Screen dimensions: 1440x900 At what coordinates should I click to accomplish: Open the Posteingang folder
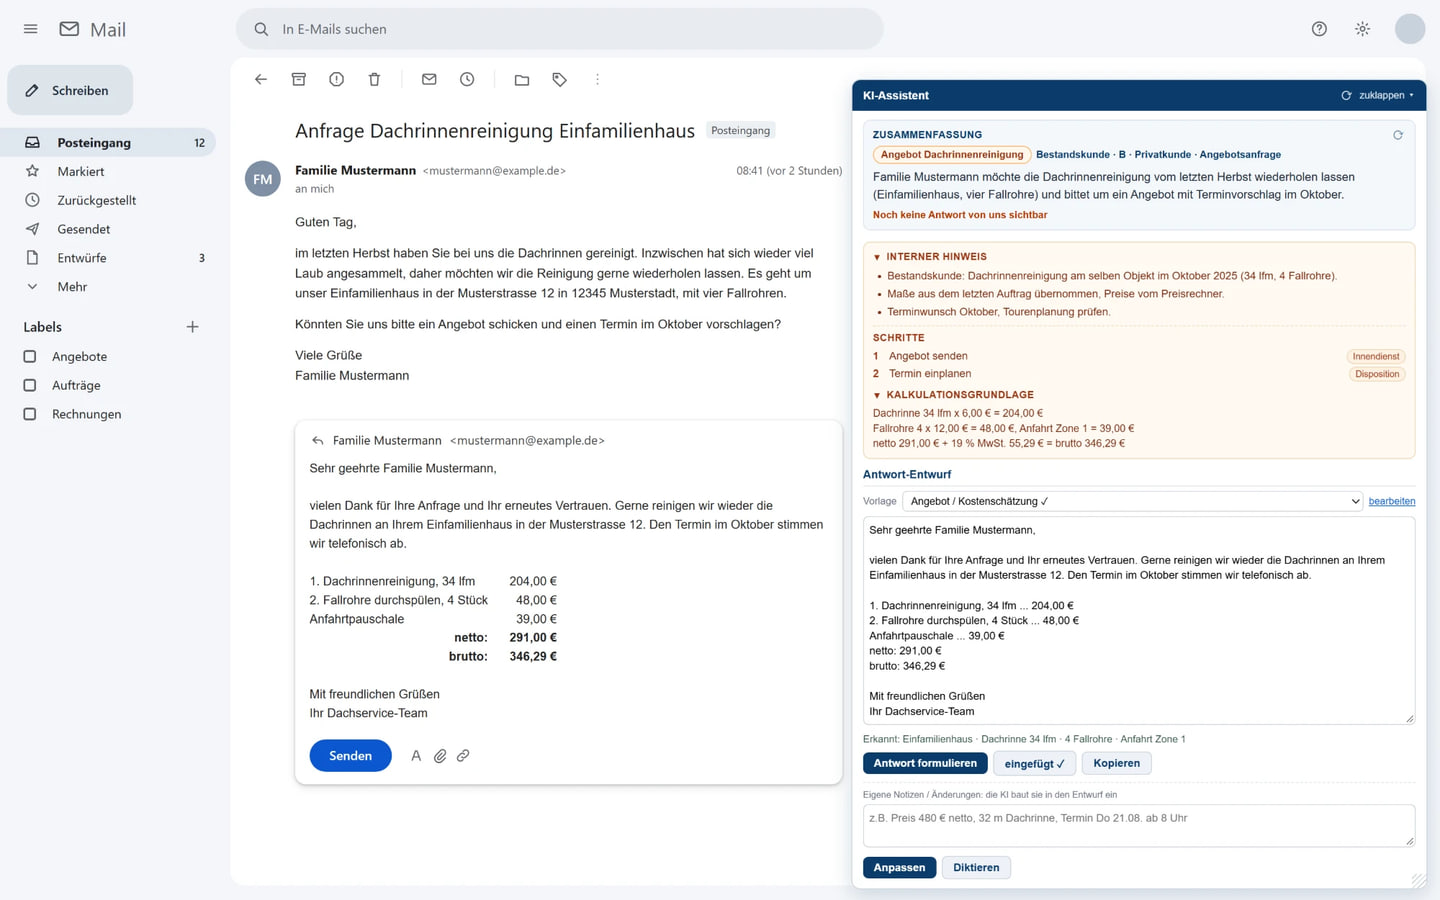pos(110,143)
